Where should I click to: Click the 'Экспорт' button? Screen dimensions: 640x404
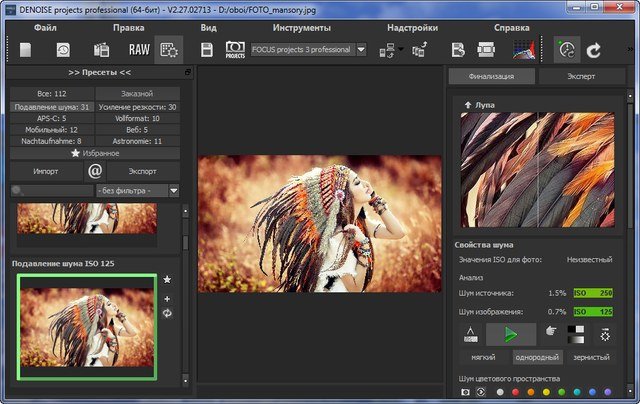coord(142,171)
